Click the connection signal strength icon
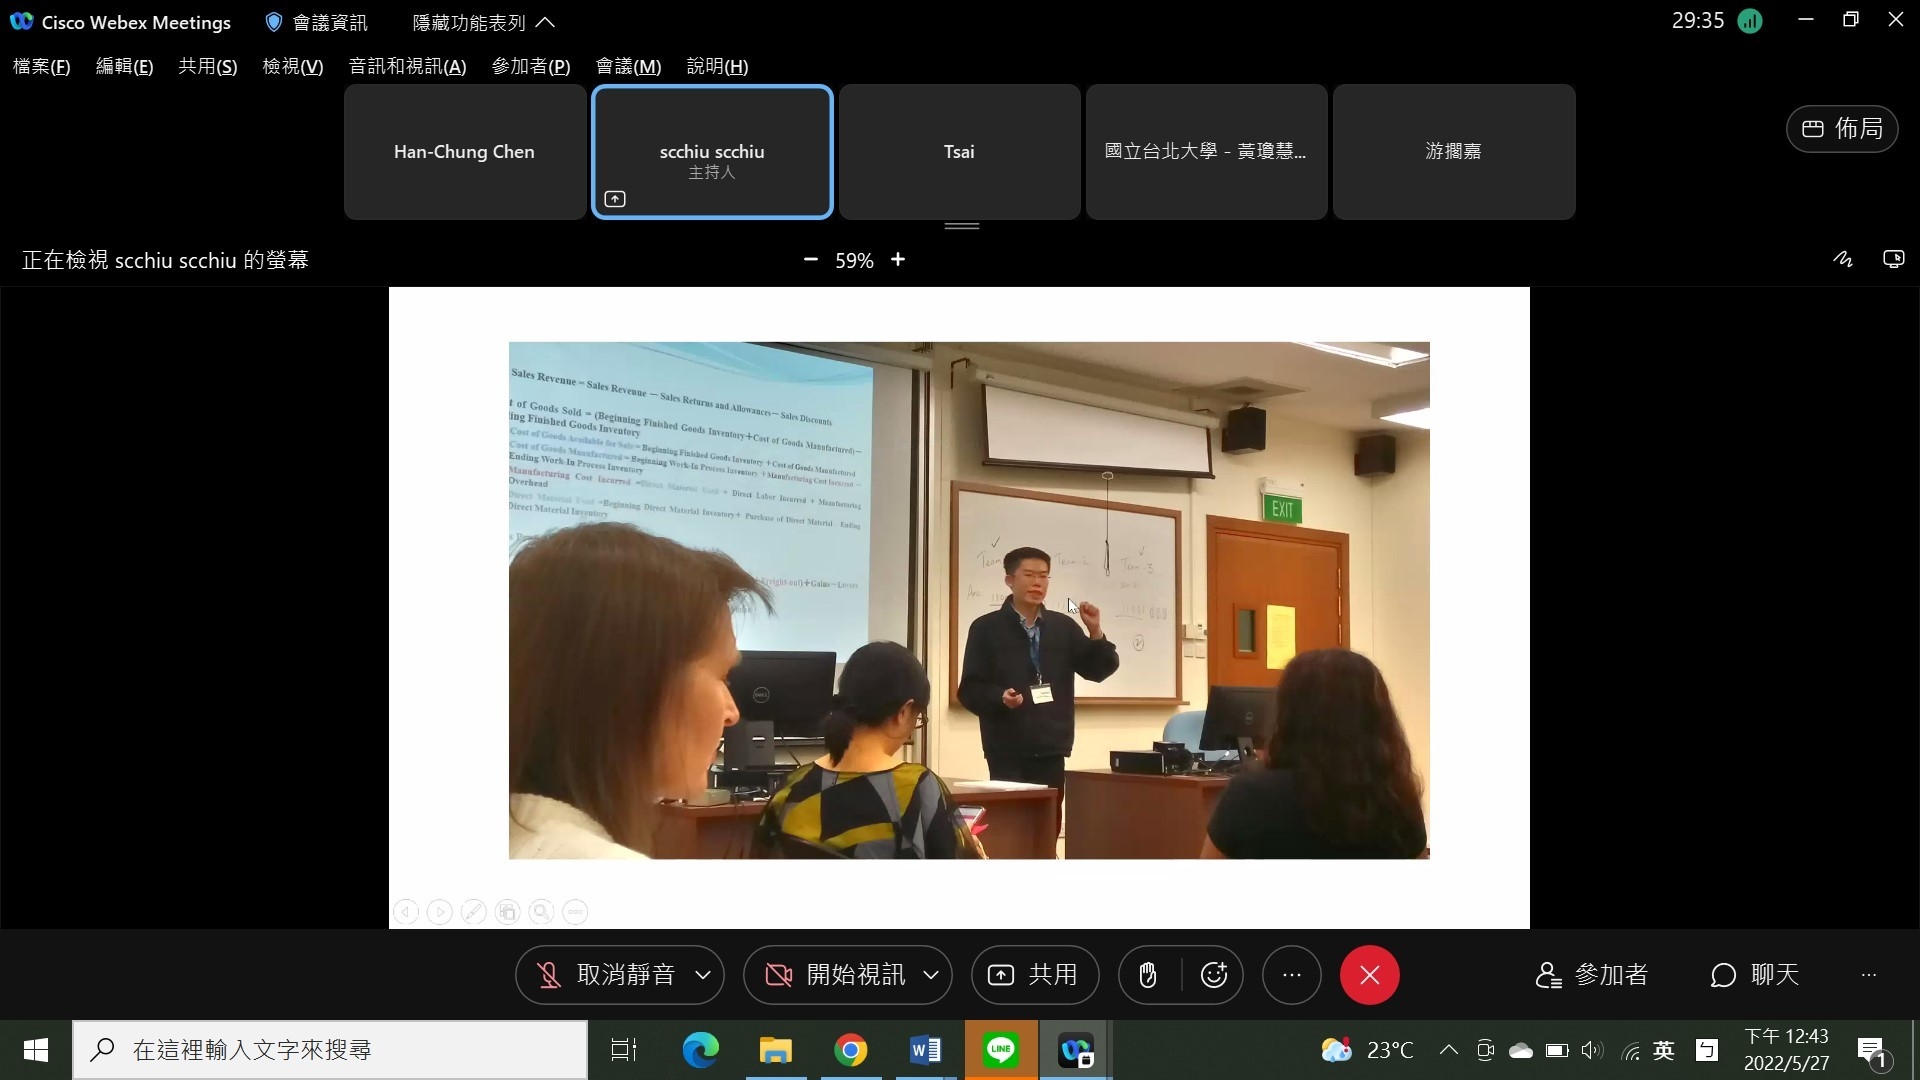Viewport: 1920px width, 1080px height. (x=1750, y=21)
